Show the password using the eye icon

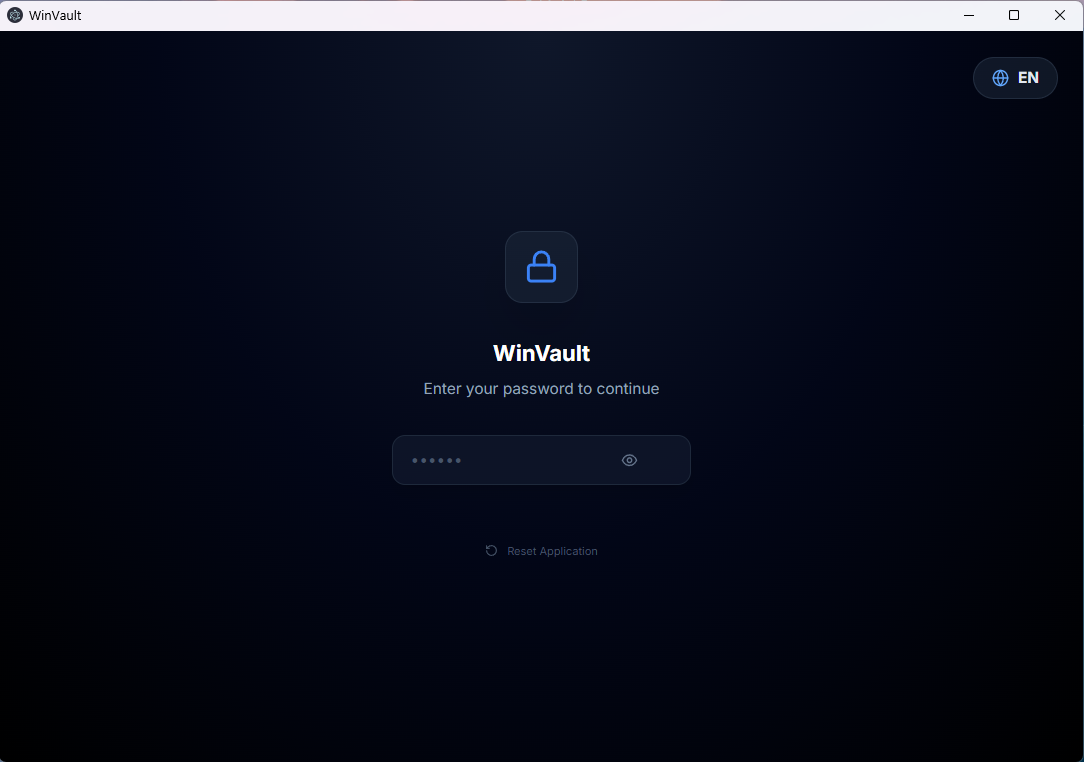click(x=629, y=460)
